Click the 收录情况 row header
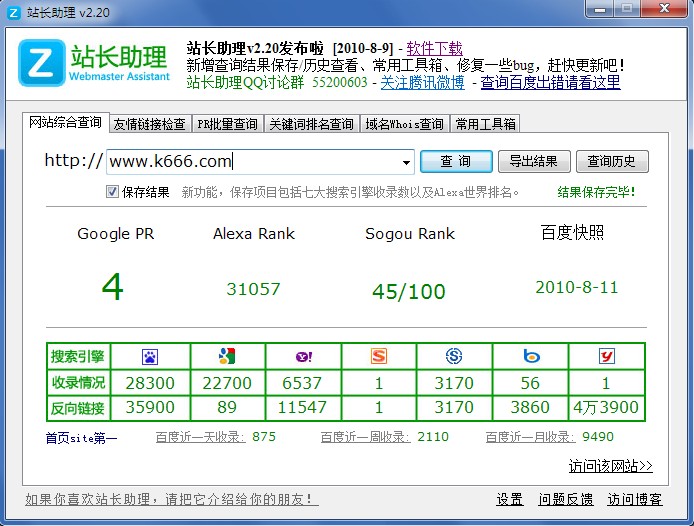The image size is (694, 526). [x=78, y=383]
